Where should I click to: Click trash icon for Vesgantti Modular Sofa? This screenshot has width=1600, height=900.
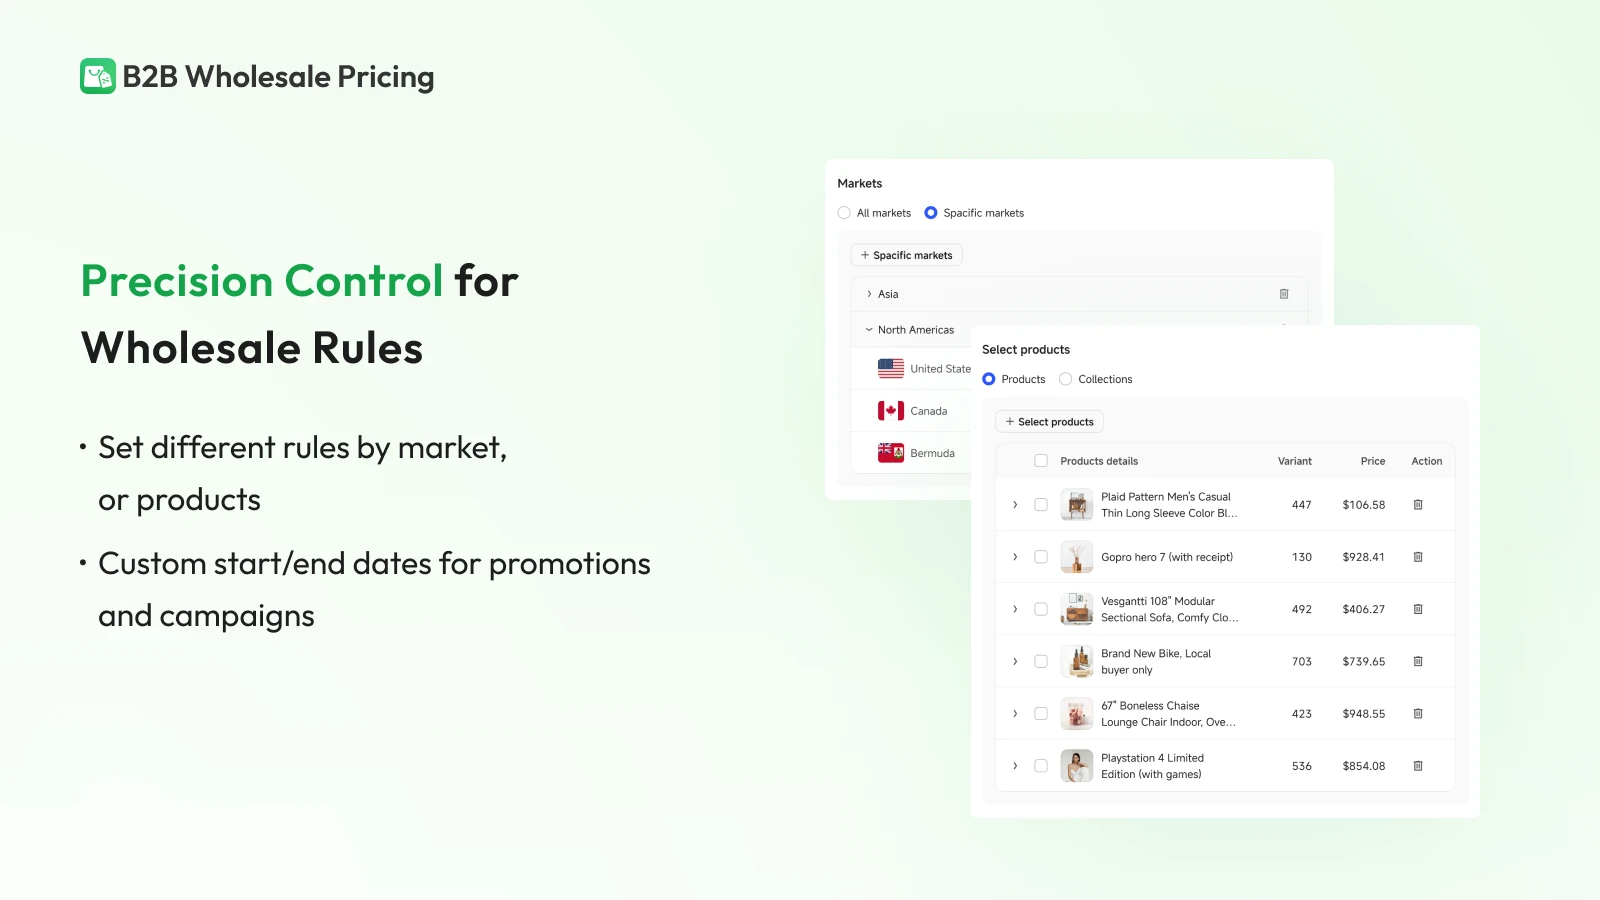[1417, 609]
